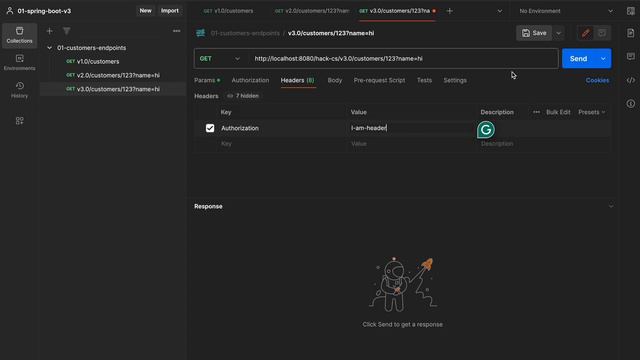The height and width of the screenshot is (360, 640).
Task: Click the Save button
Action: [x=534, y=33]
